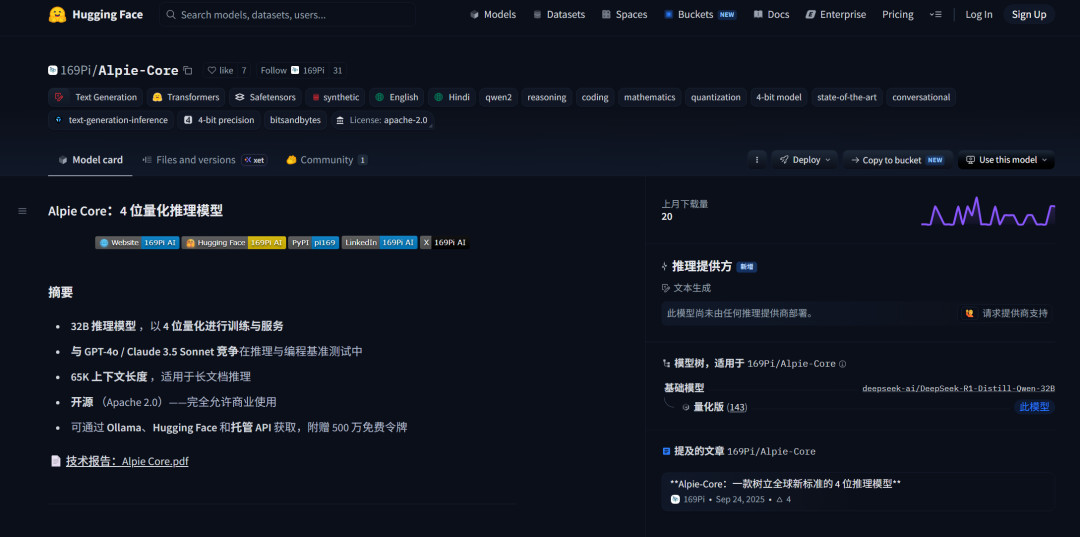Select the state-of-the-art tag
1080x537 pixels.
847,97
